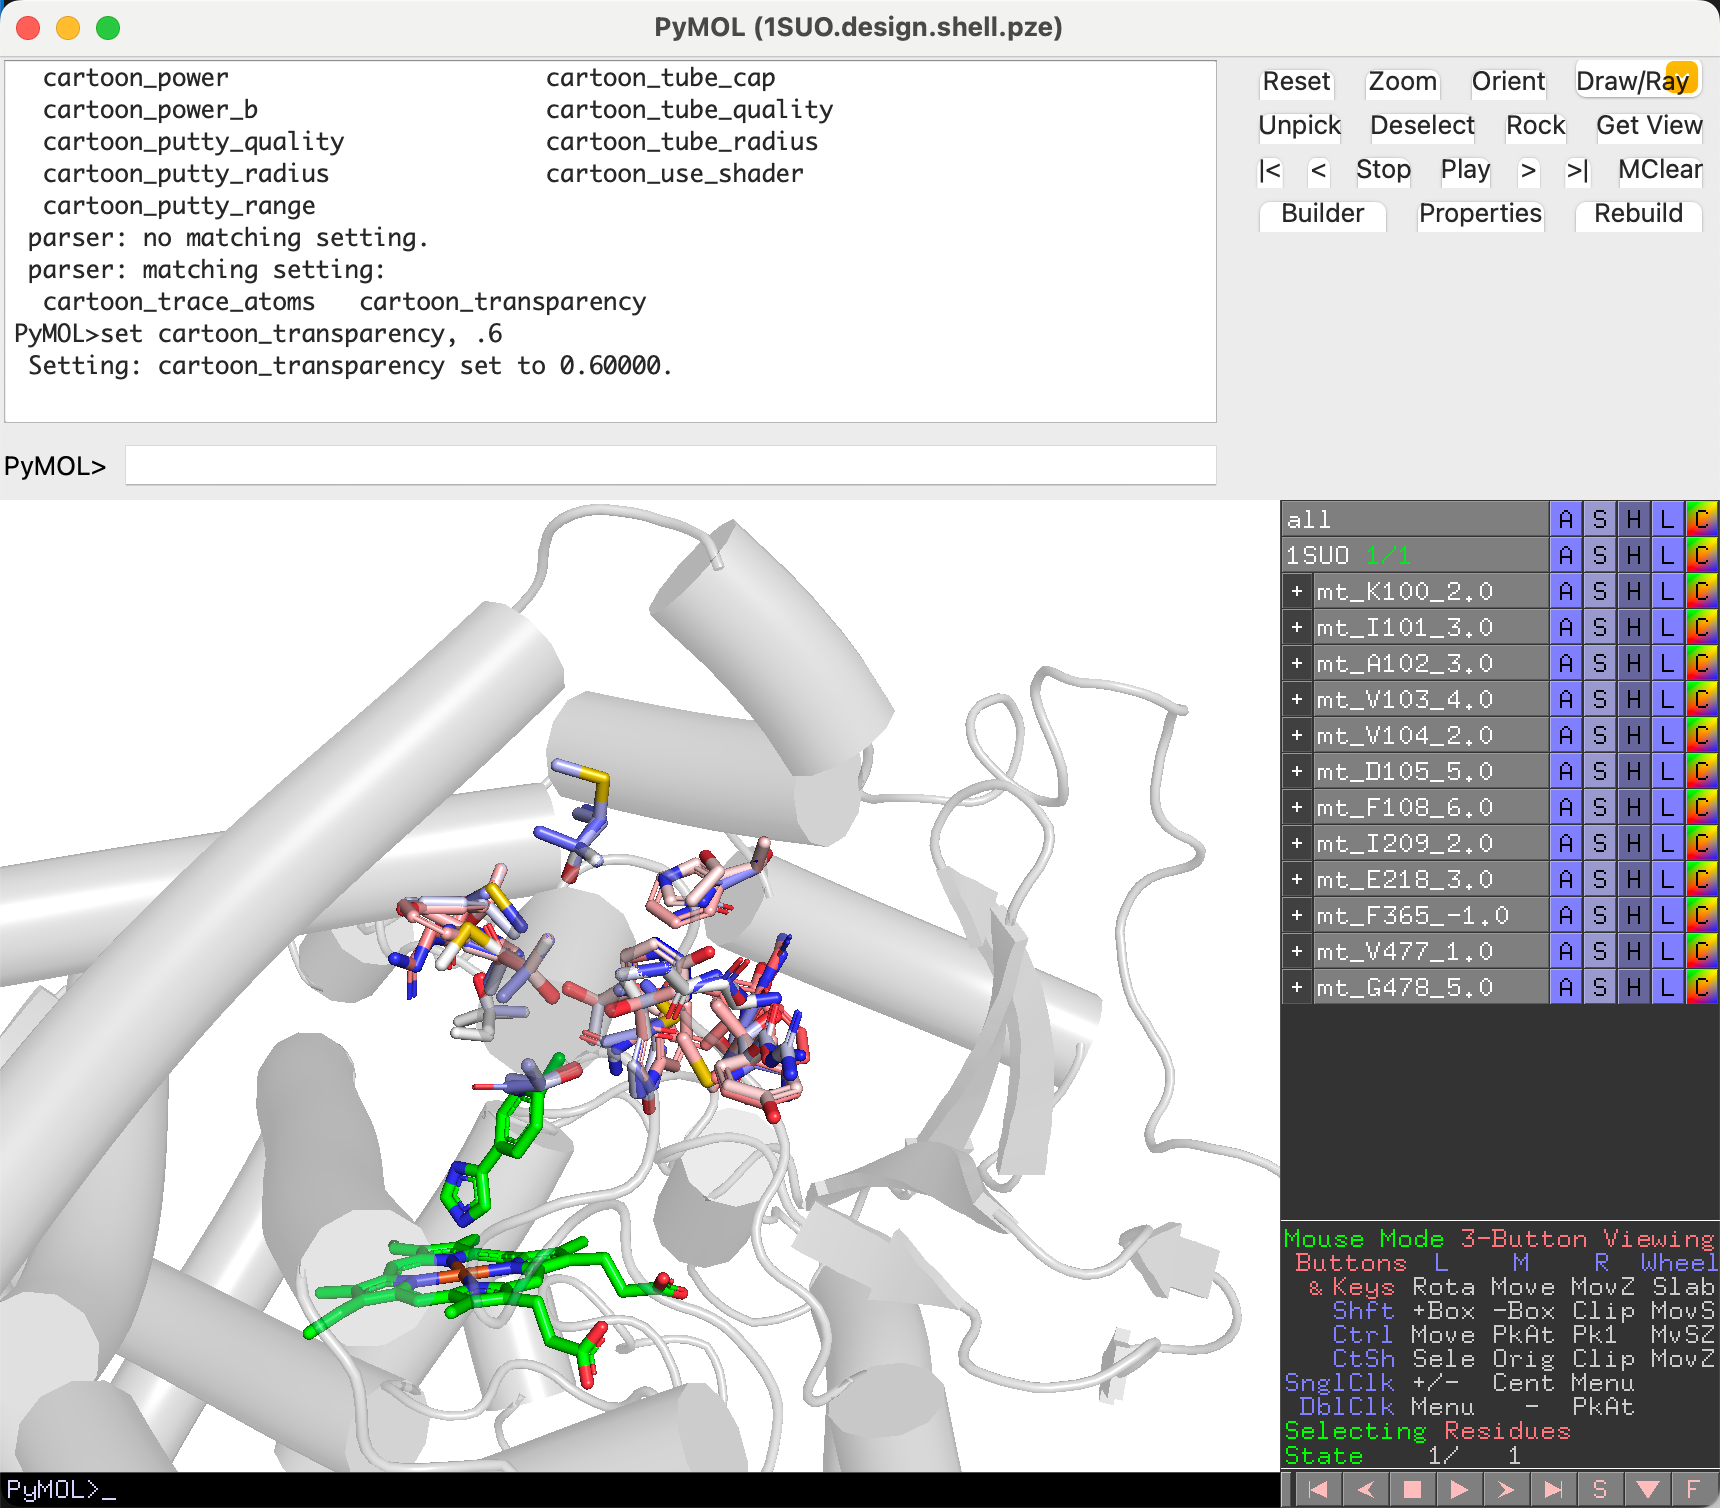Click the Orient button
Viewport: 1720px width, 1508px height.
coord(1508,82)
